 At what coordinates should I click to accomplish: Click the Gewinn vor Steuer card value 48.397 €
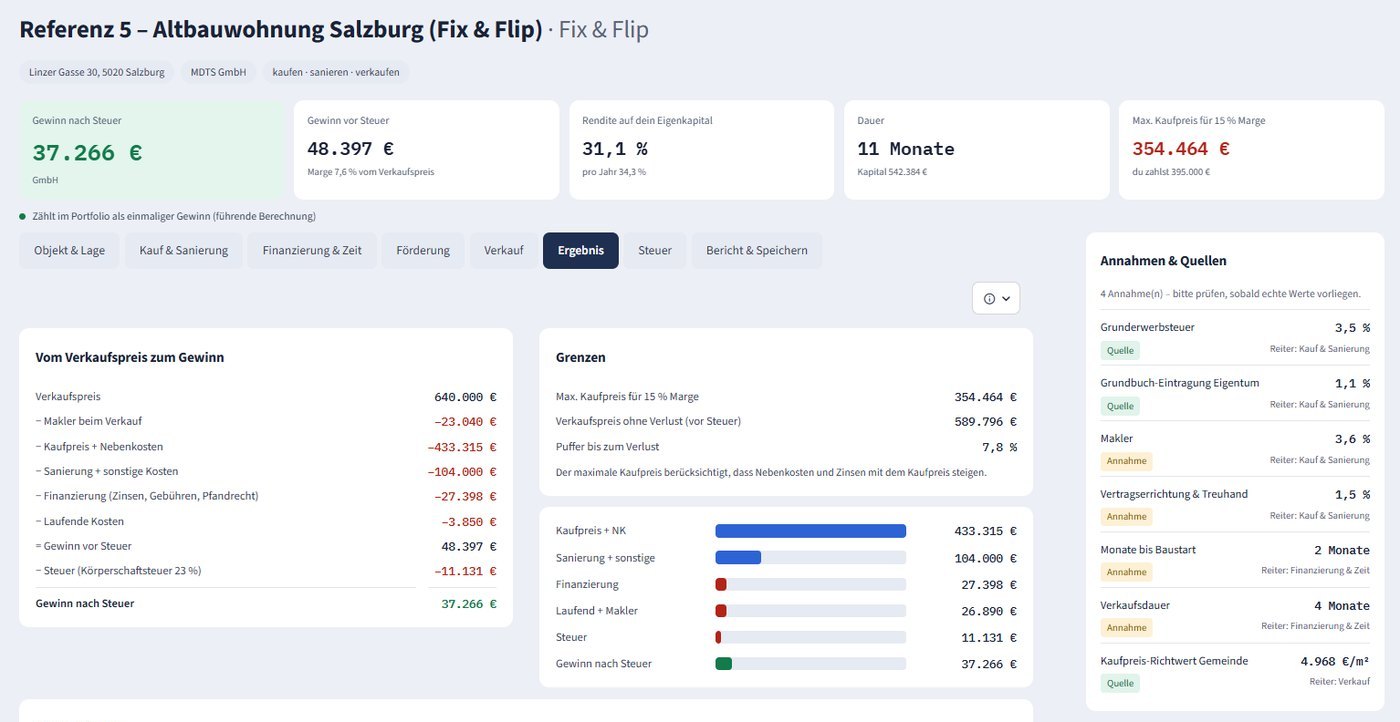[350, 149]
